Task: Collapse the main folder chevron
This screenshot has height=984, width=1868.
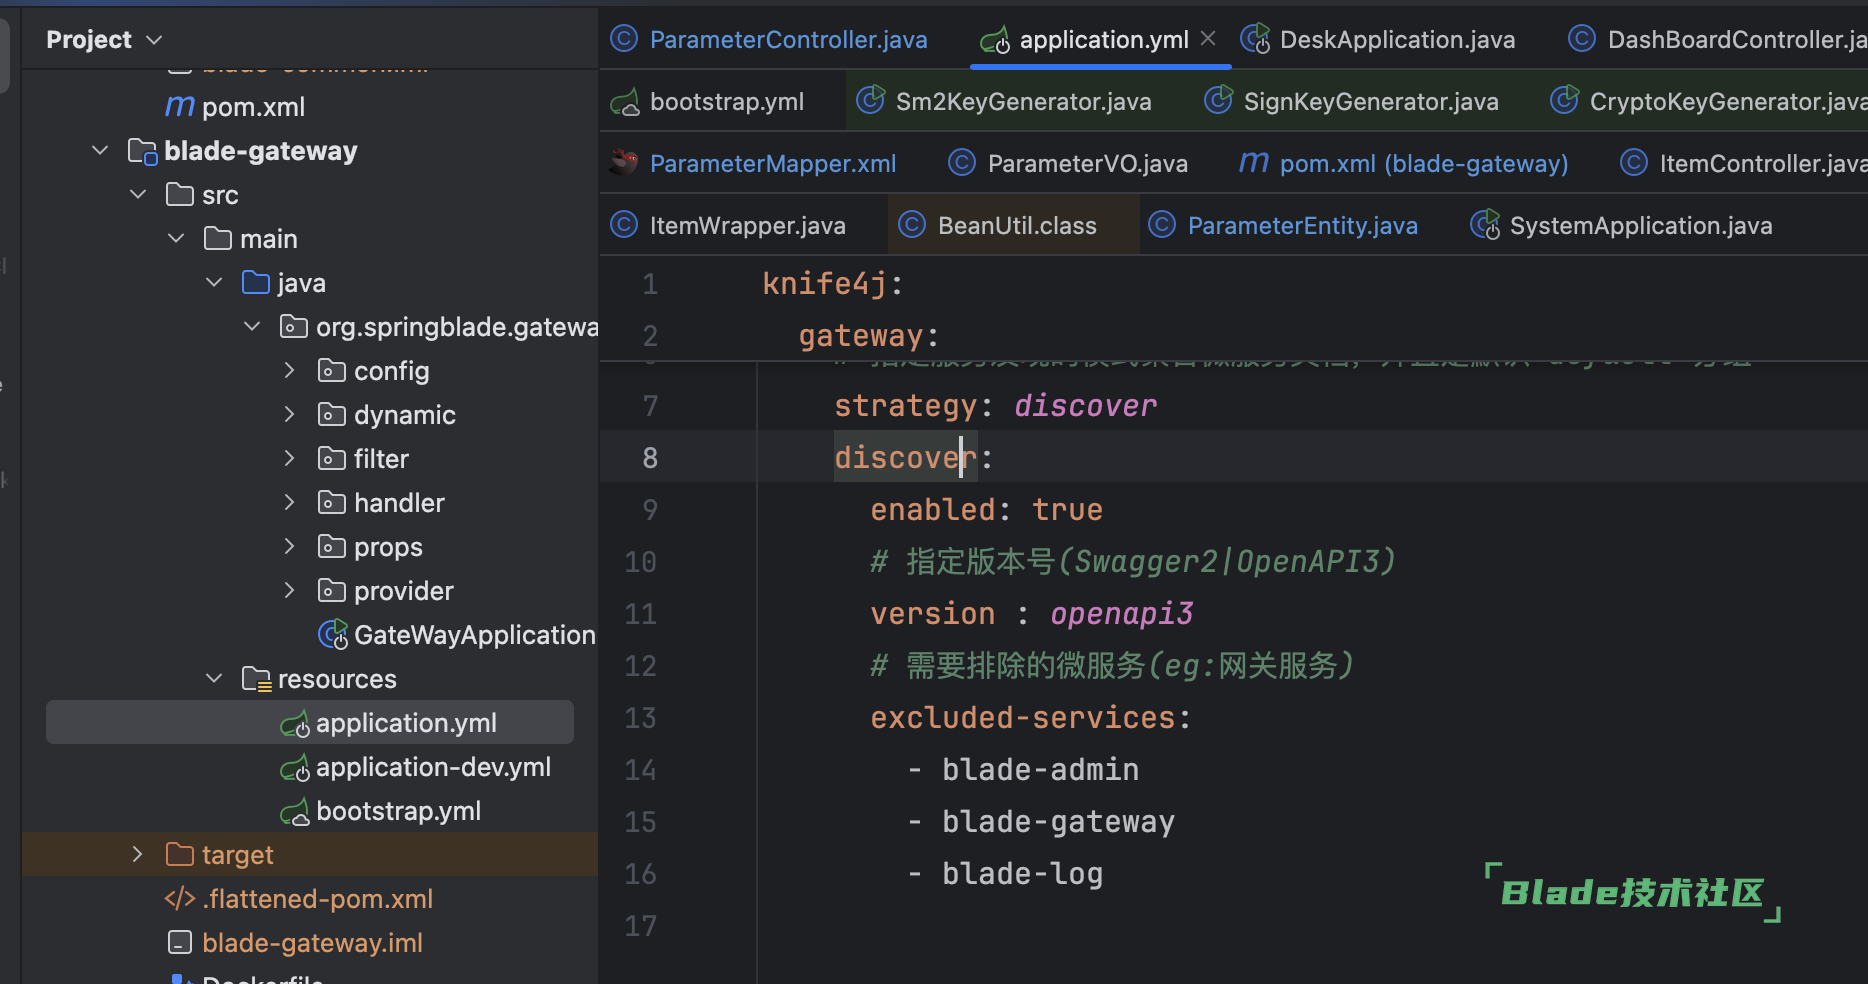Action: (176, 239)
